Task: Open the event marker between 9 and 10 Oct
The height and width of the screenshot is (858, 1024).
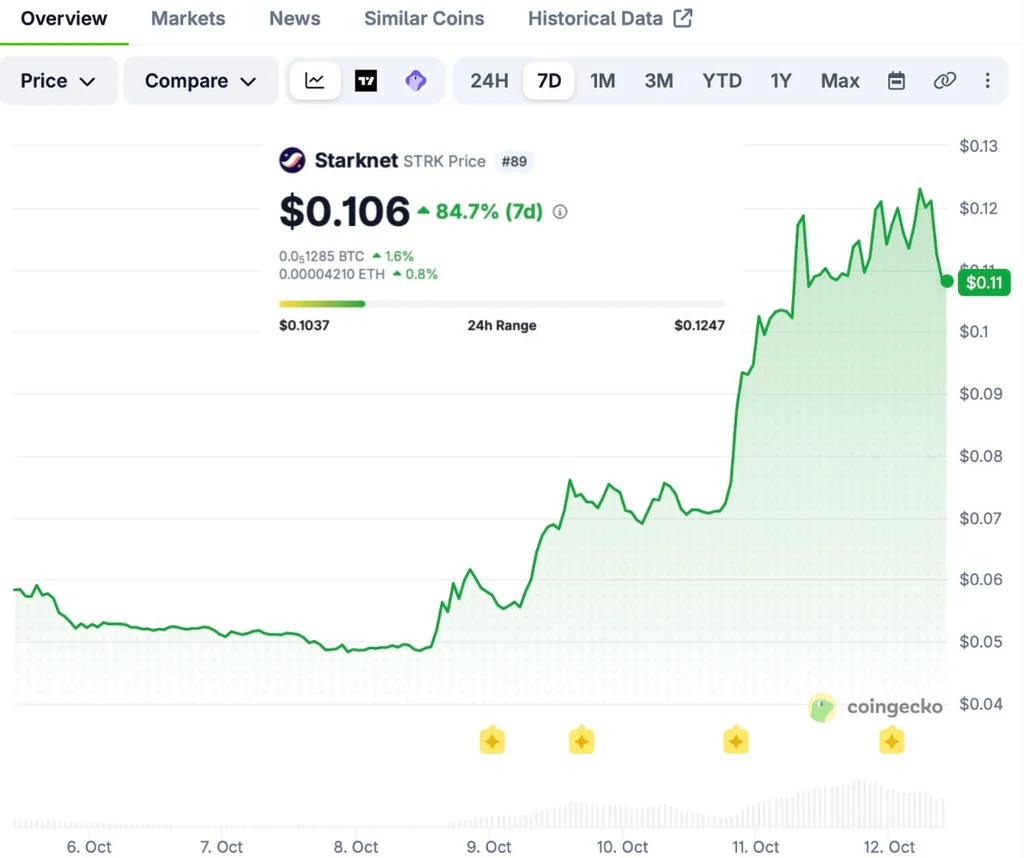Action: (x=581, y=740)
